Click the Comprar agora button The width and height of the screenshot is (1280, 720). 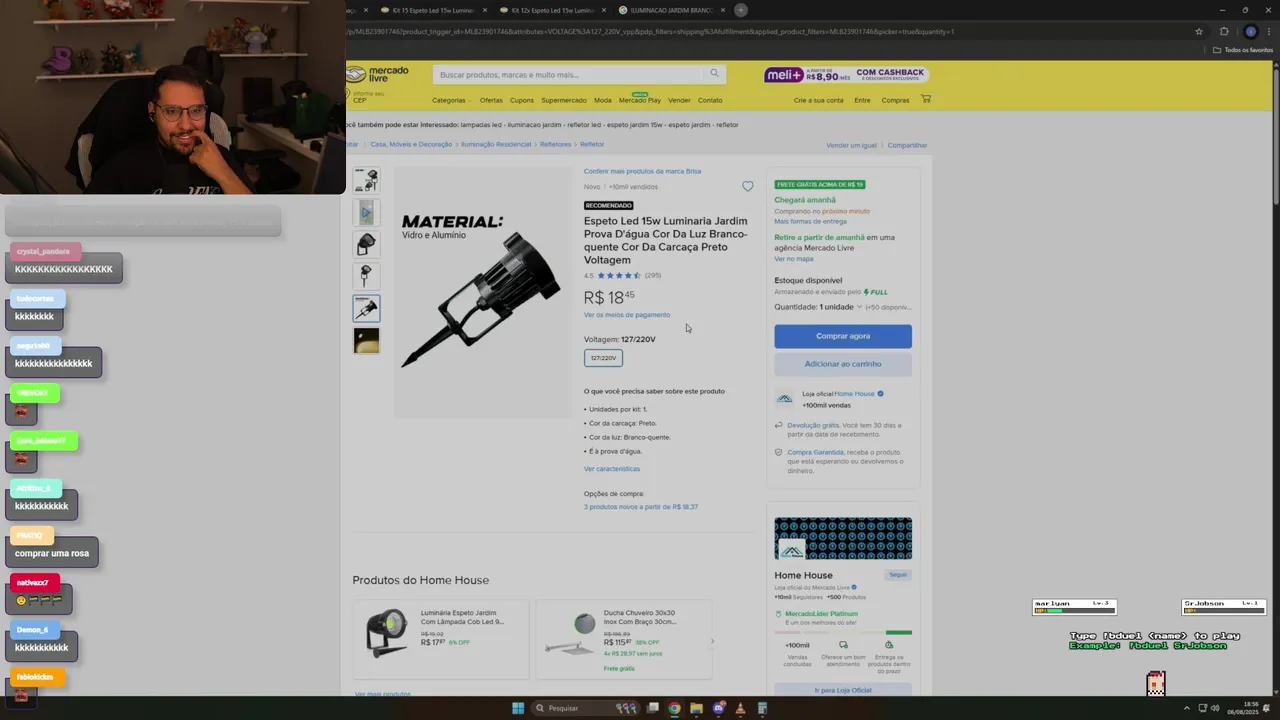pos(843,336)
